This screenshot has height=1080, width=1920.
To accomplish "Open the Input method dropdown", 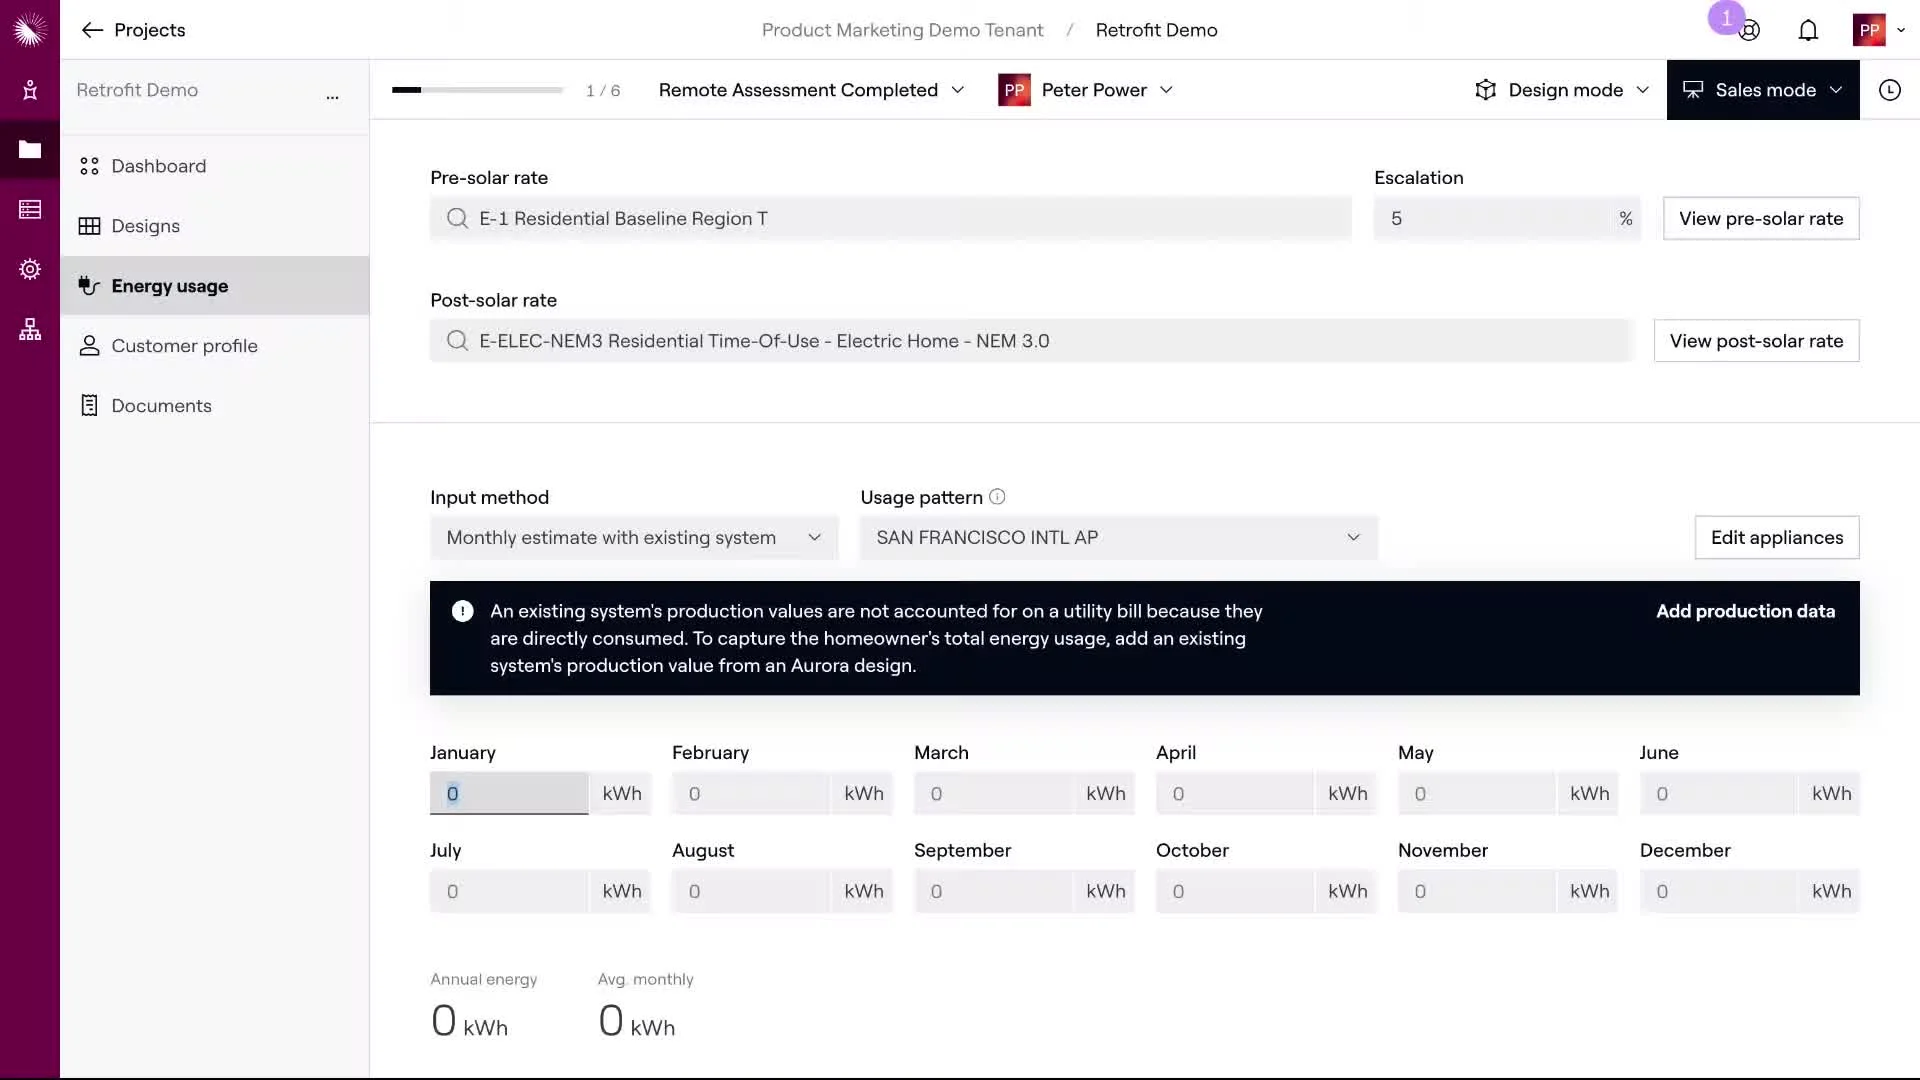I will click(633, 538).
